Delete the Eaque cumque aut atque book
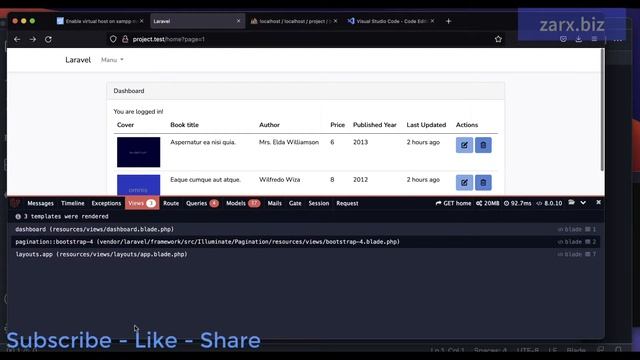This screenshot has width=640, height=360. (x=483, y=182)
